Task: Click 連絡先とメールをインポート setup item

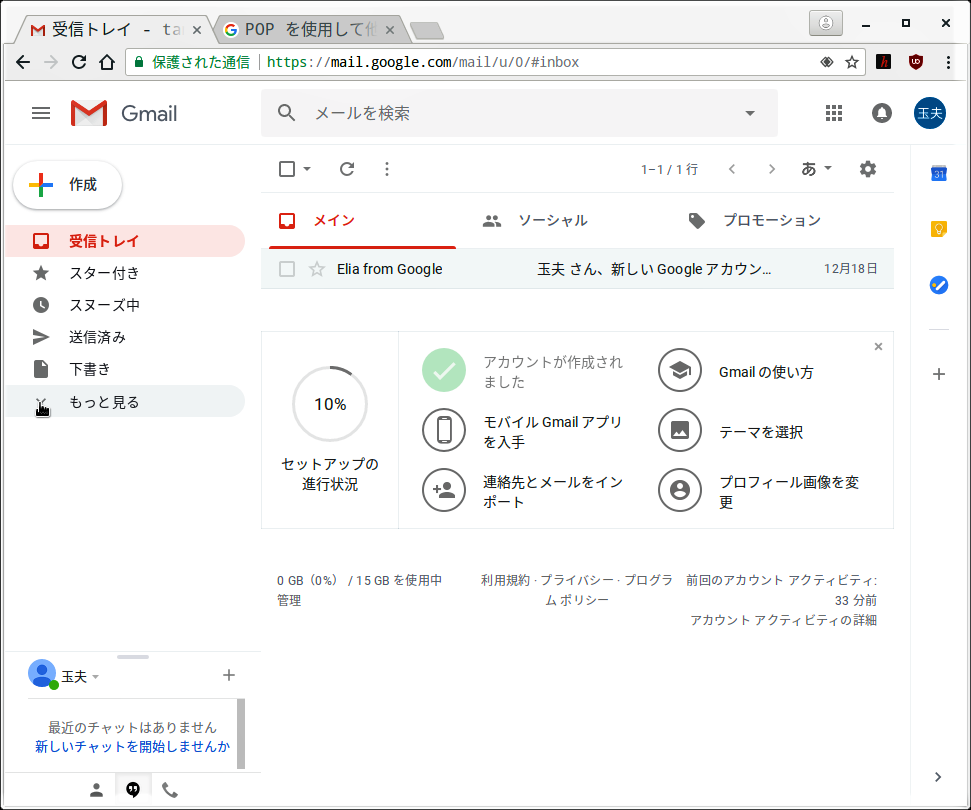Action: click(523, 491)
